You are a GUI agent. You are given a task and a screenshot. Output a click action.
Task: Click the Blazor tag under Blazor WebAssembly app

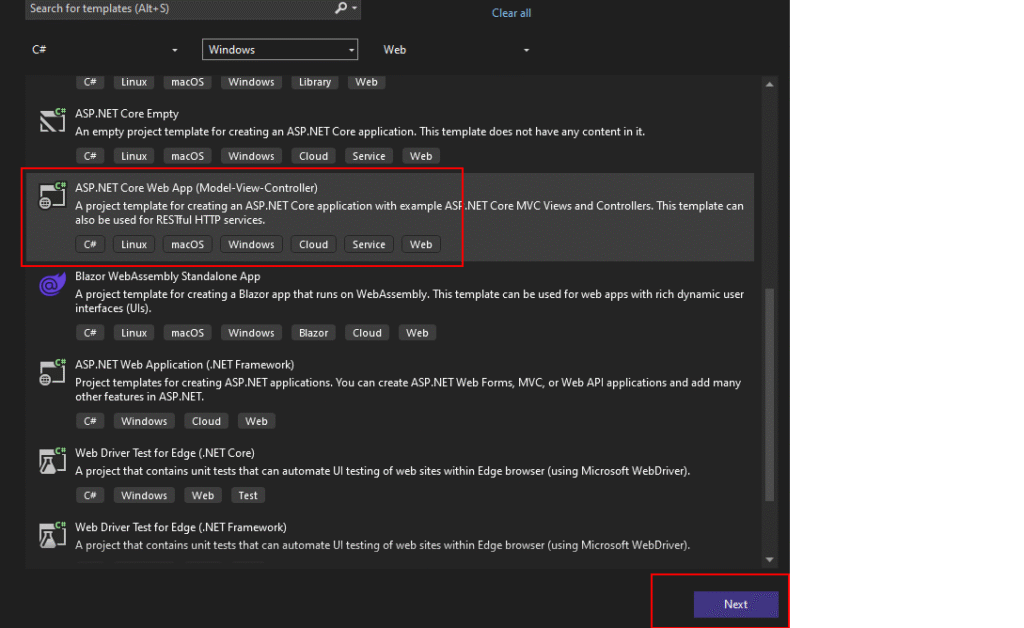[313, 333]
